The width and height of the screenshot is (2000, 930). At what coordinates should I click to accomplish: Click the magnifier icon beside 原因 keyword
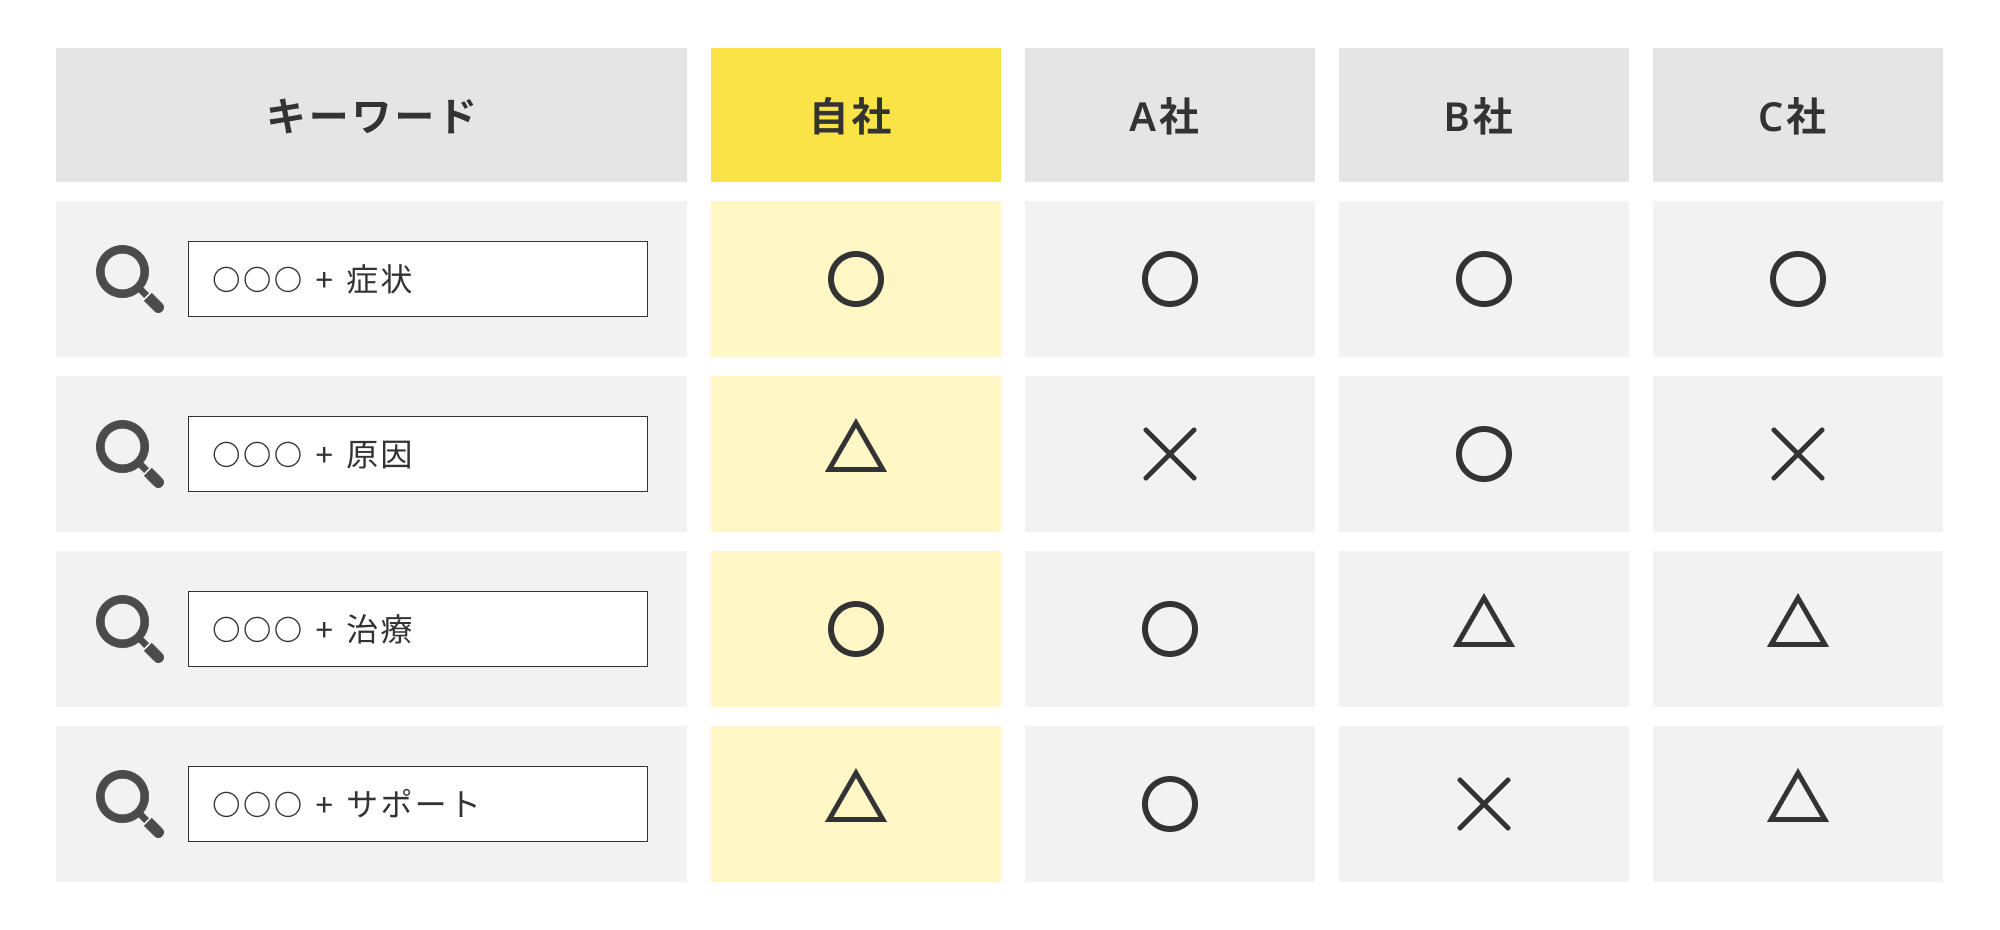click(130, 454)
